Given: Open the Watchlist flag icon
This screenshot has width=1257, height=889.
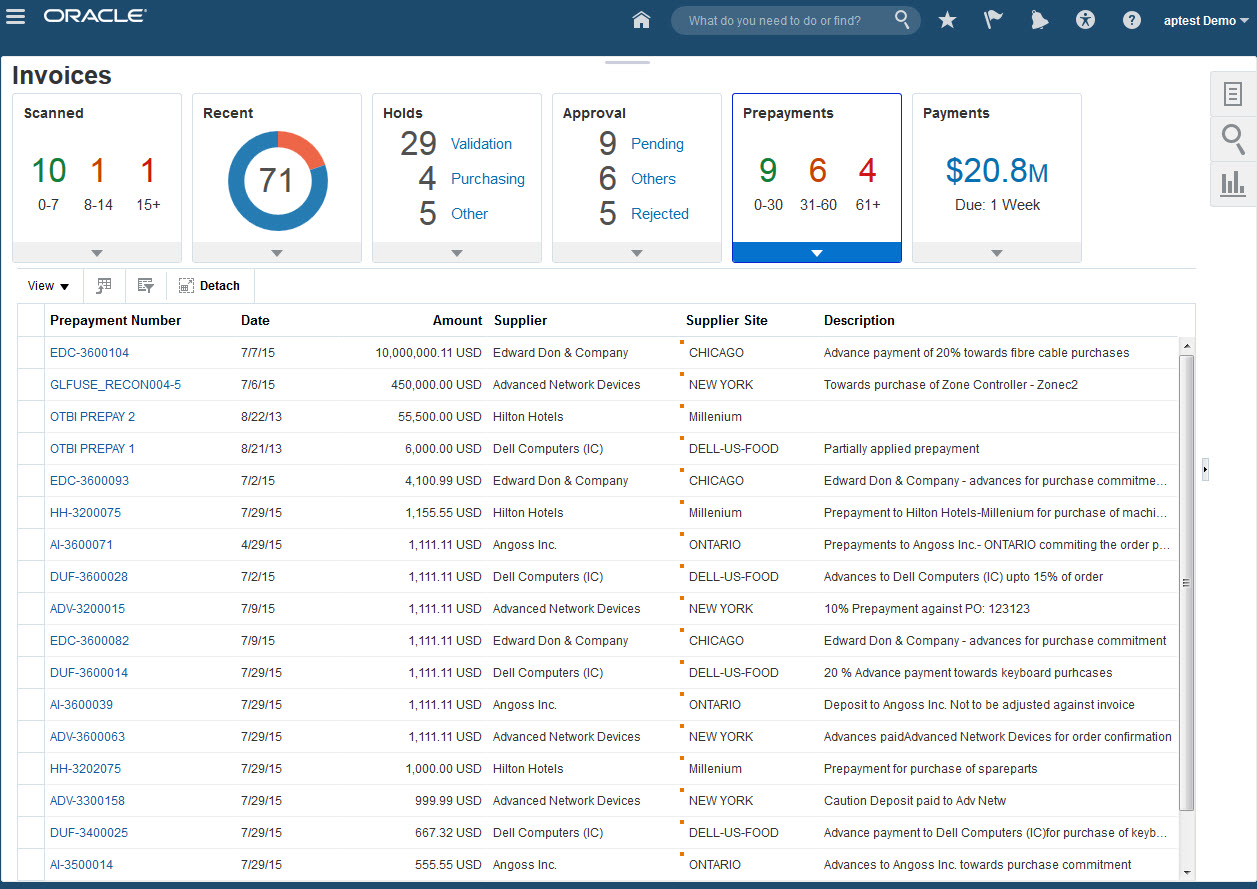Looking at the screenshot, I should tap(993, 20).
